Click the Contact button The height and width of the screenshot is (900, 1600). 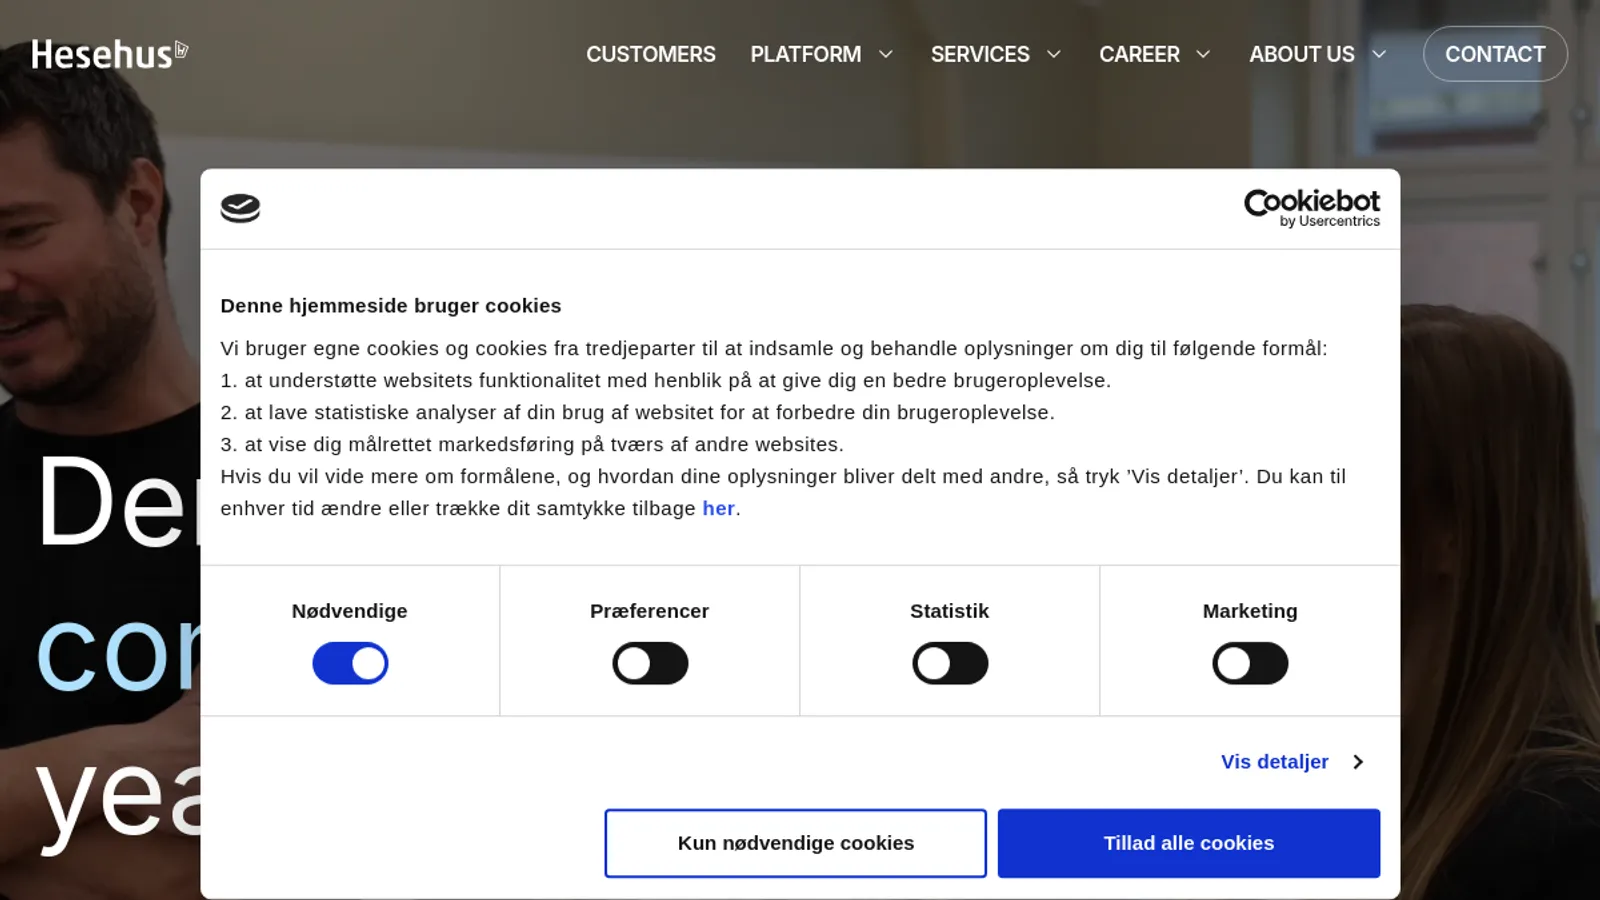tap(1495, 54)
